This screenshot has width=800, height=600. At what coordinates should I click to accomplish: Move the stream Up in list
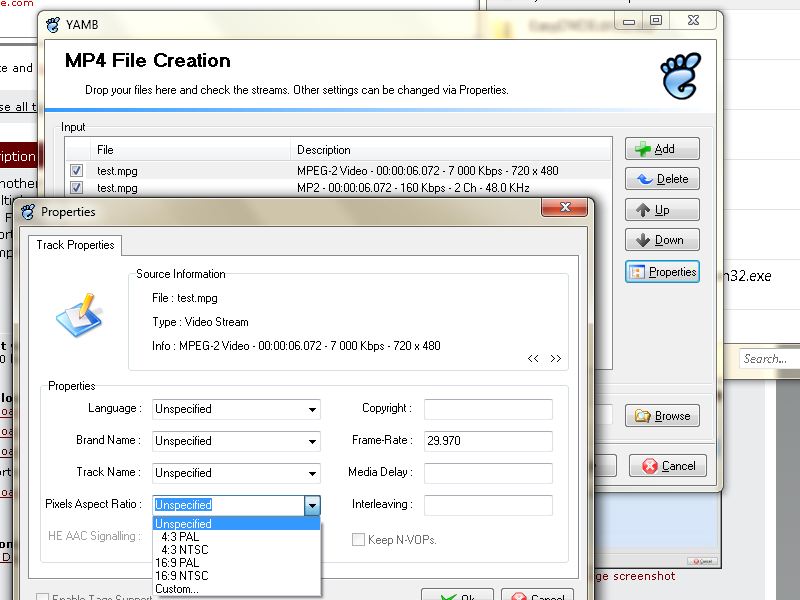pyautogui.click(x=662, y=210)
